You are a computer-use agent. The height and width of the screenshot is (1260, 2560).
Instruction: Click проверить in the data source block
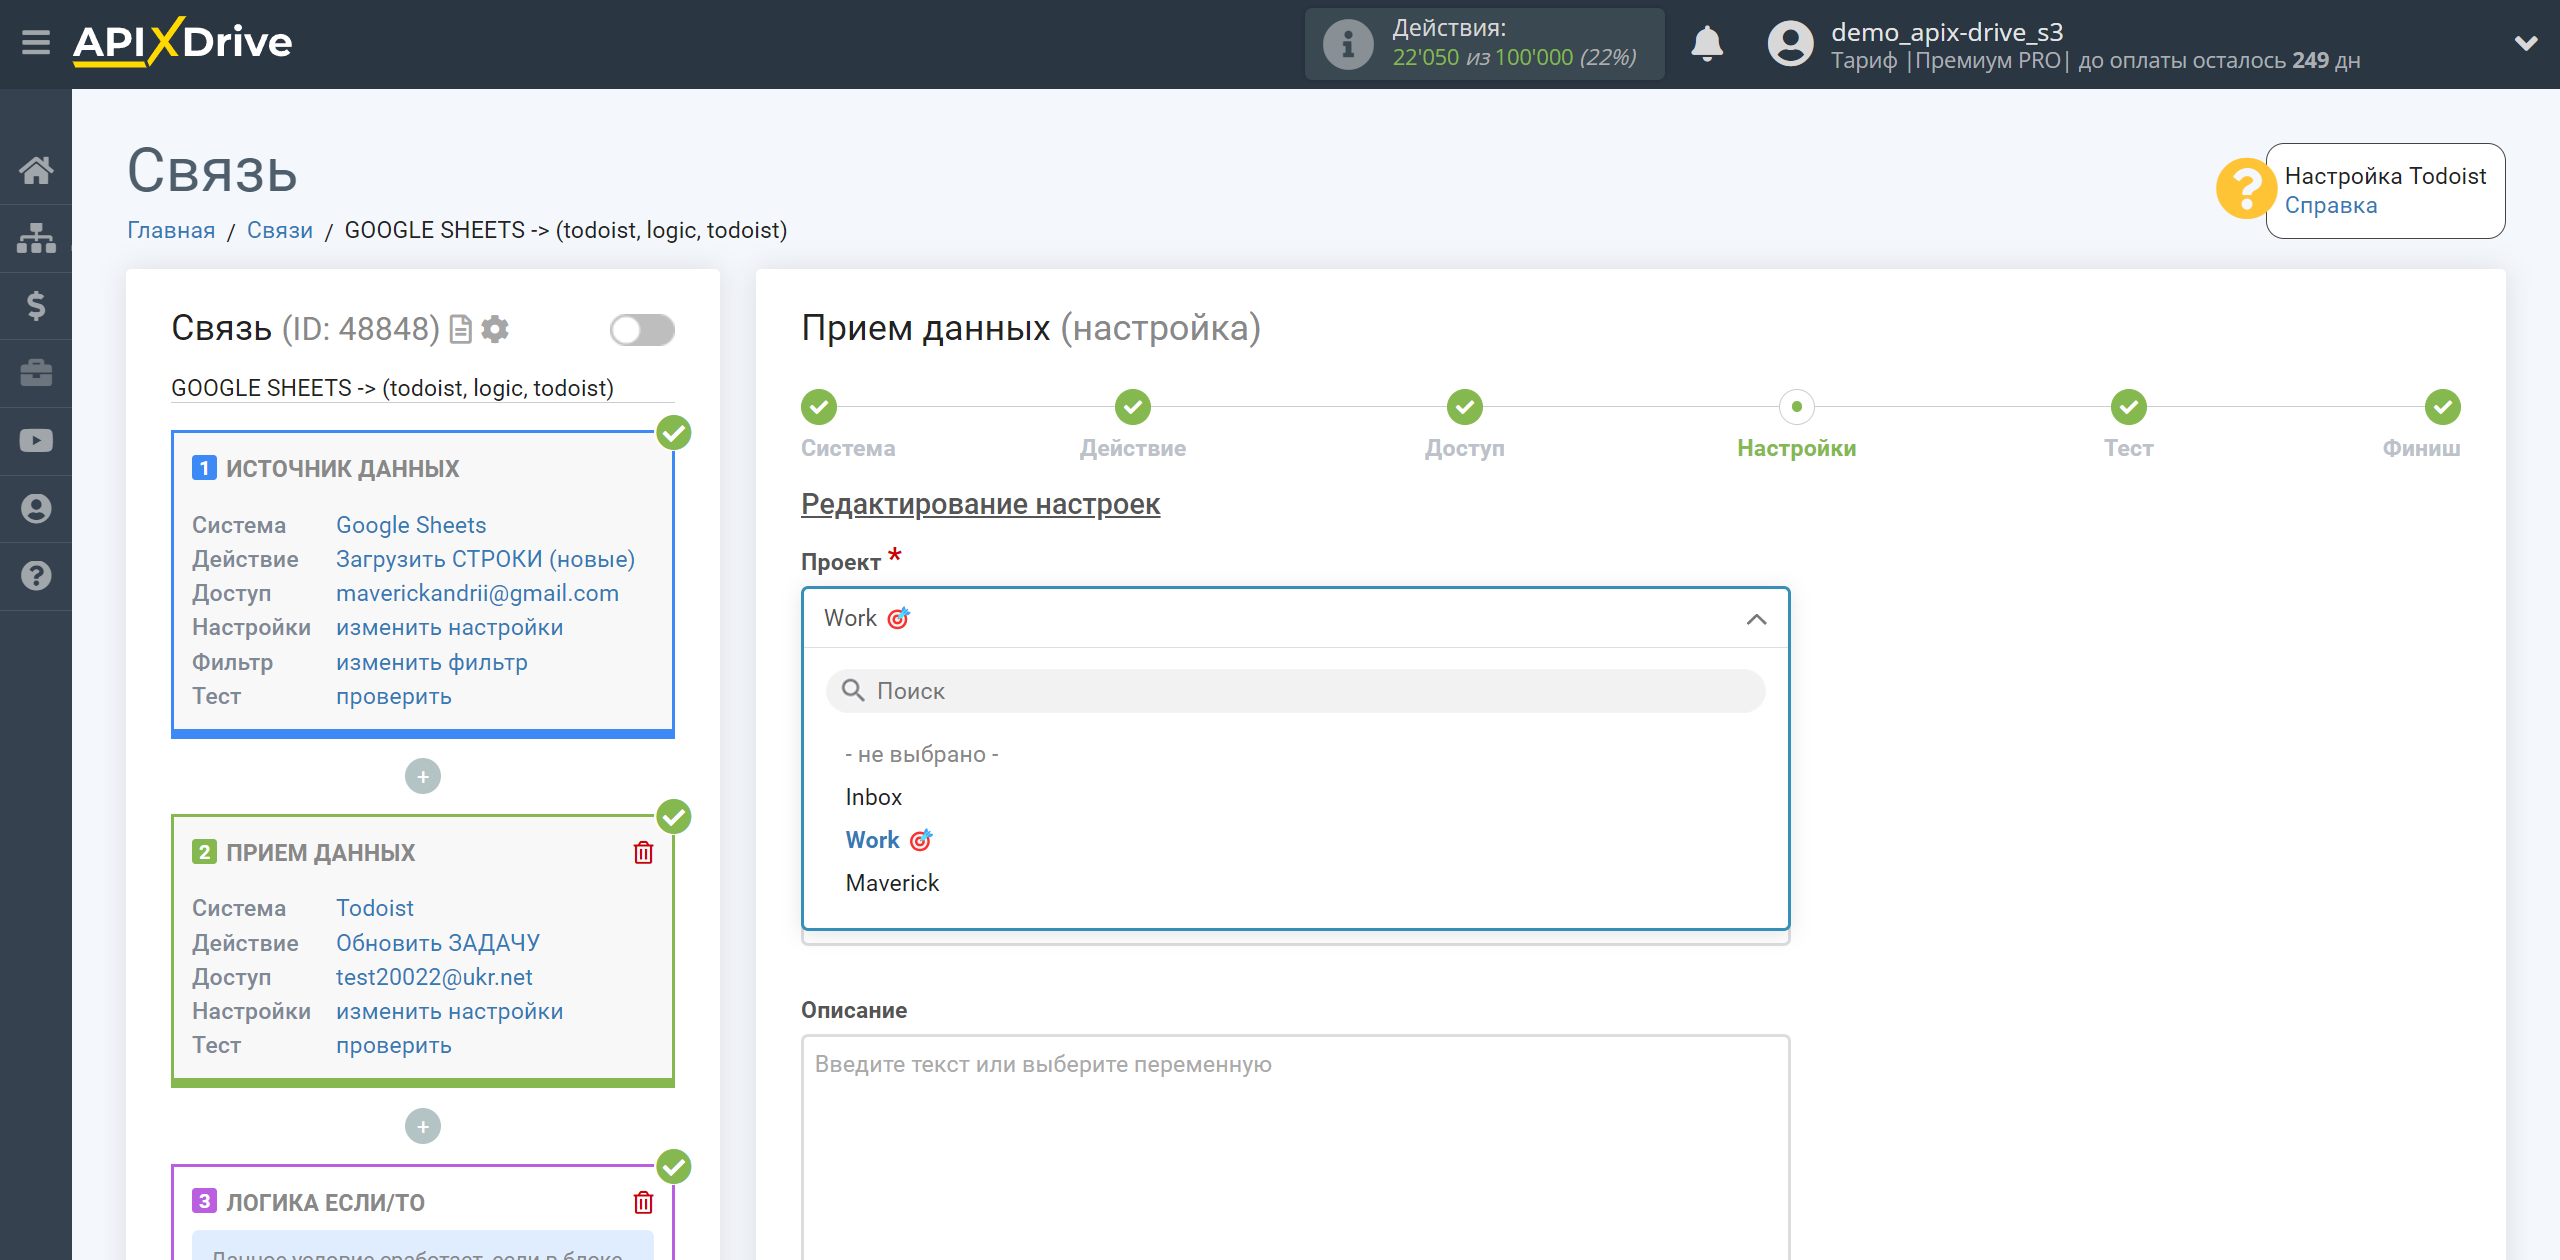pyautogui.click(x=394, y=696)
